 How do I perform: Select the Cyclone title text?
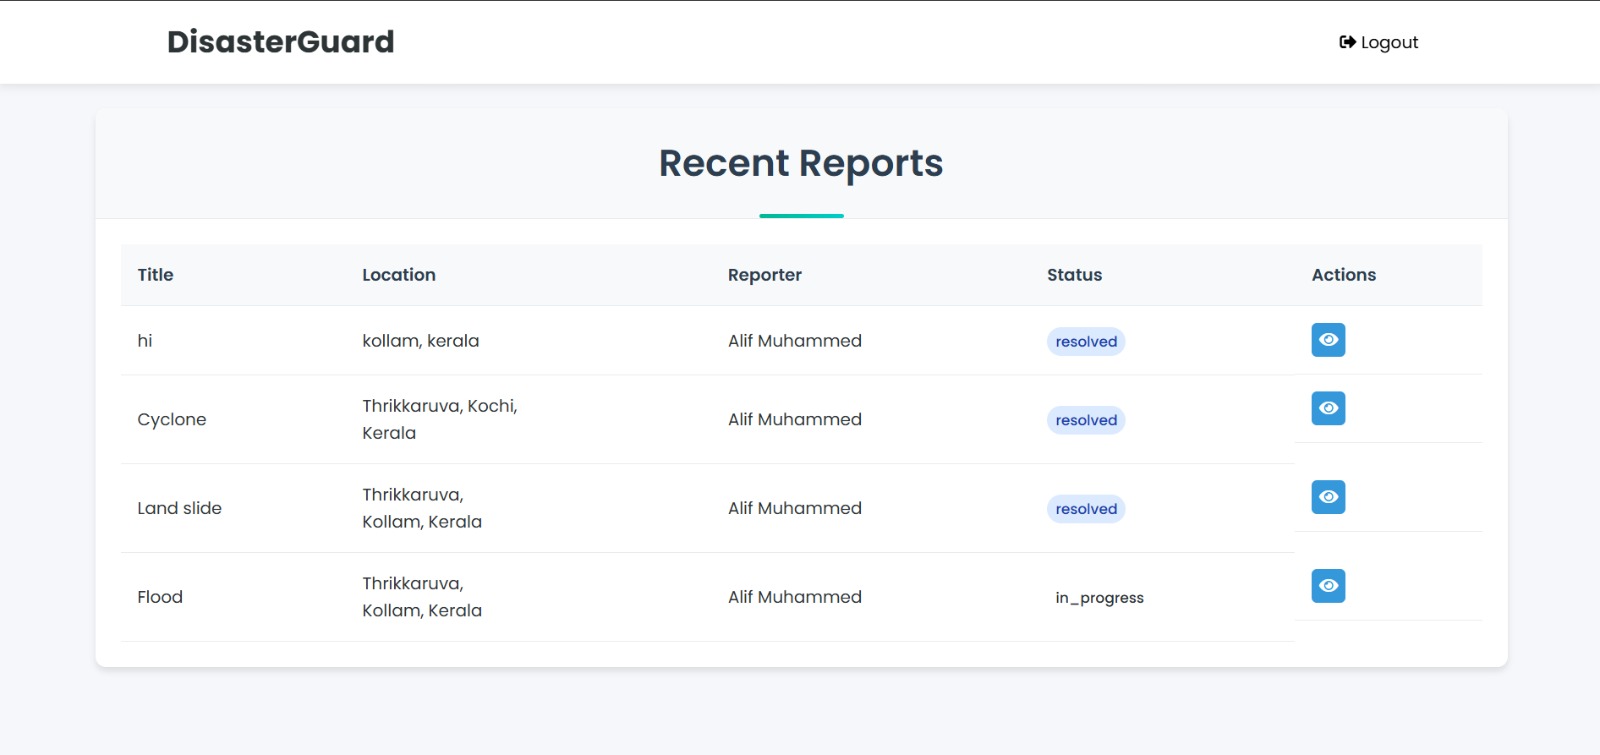(x=172, y=420)
